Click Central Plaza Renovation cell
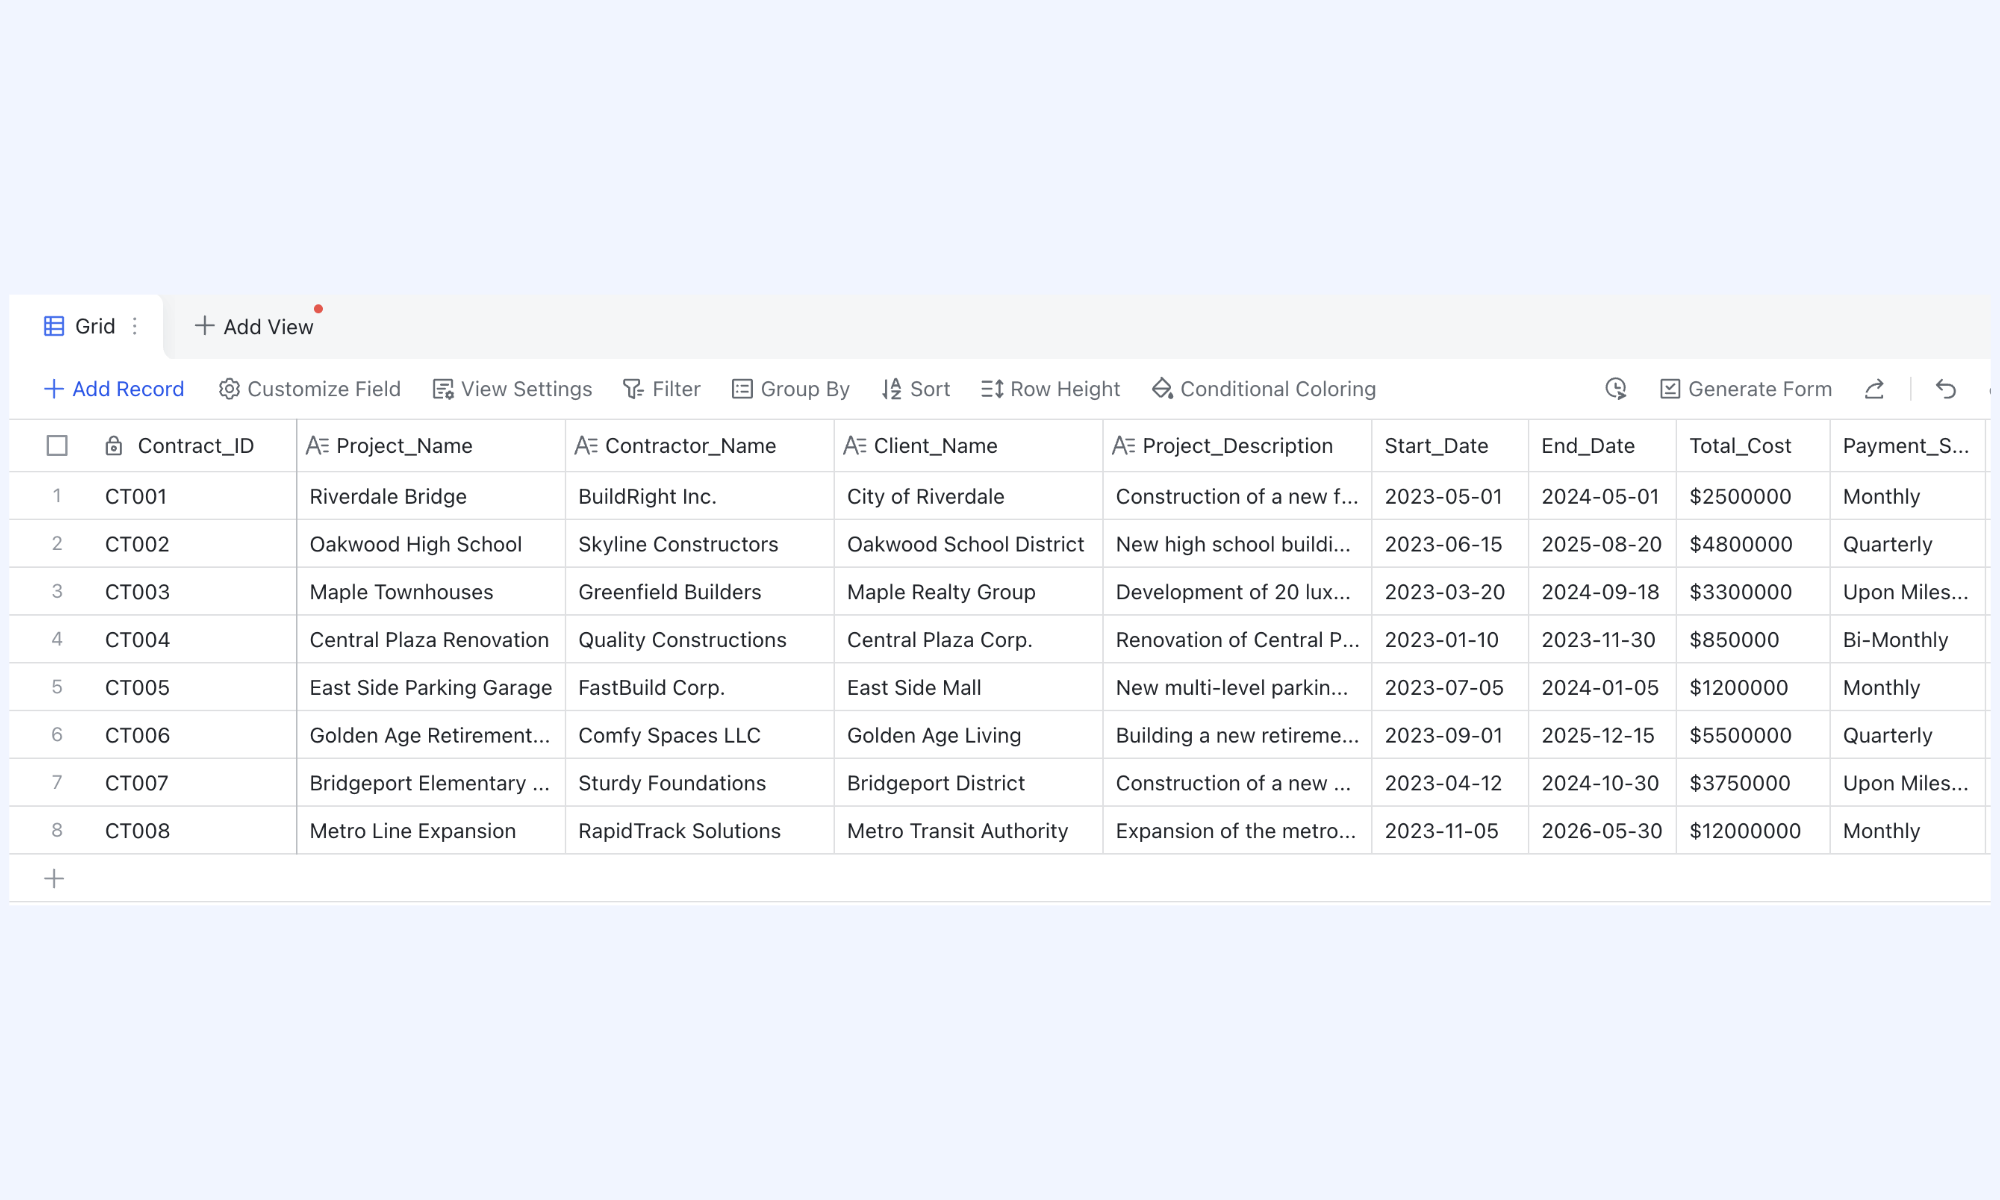2000x1200 pixels. (431, 640)
